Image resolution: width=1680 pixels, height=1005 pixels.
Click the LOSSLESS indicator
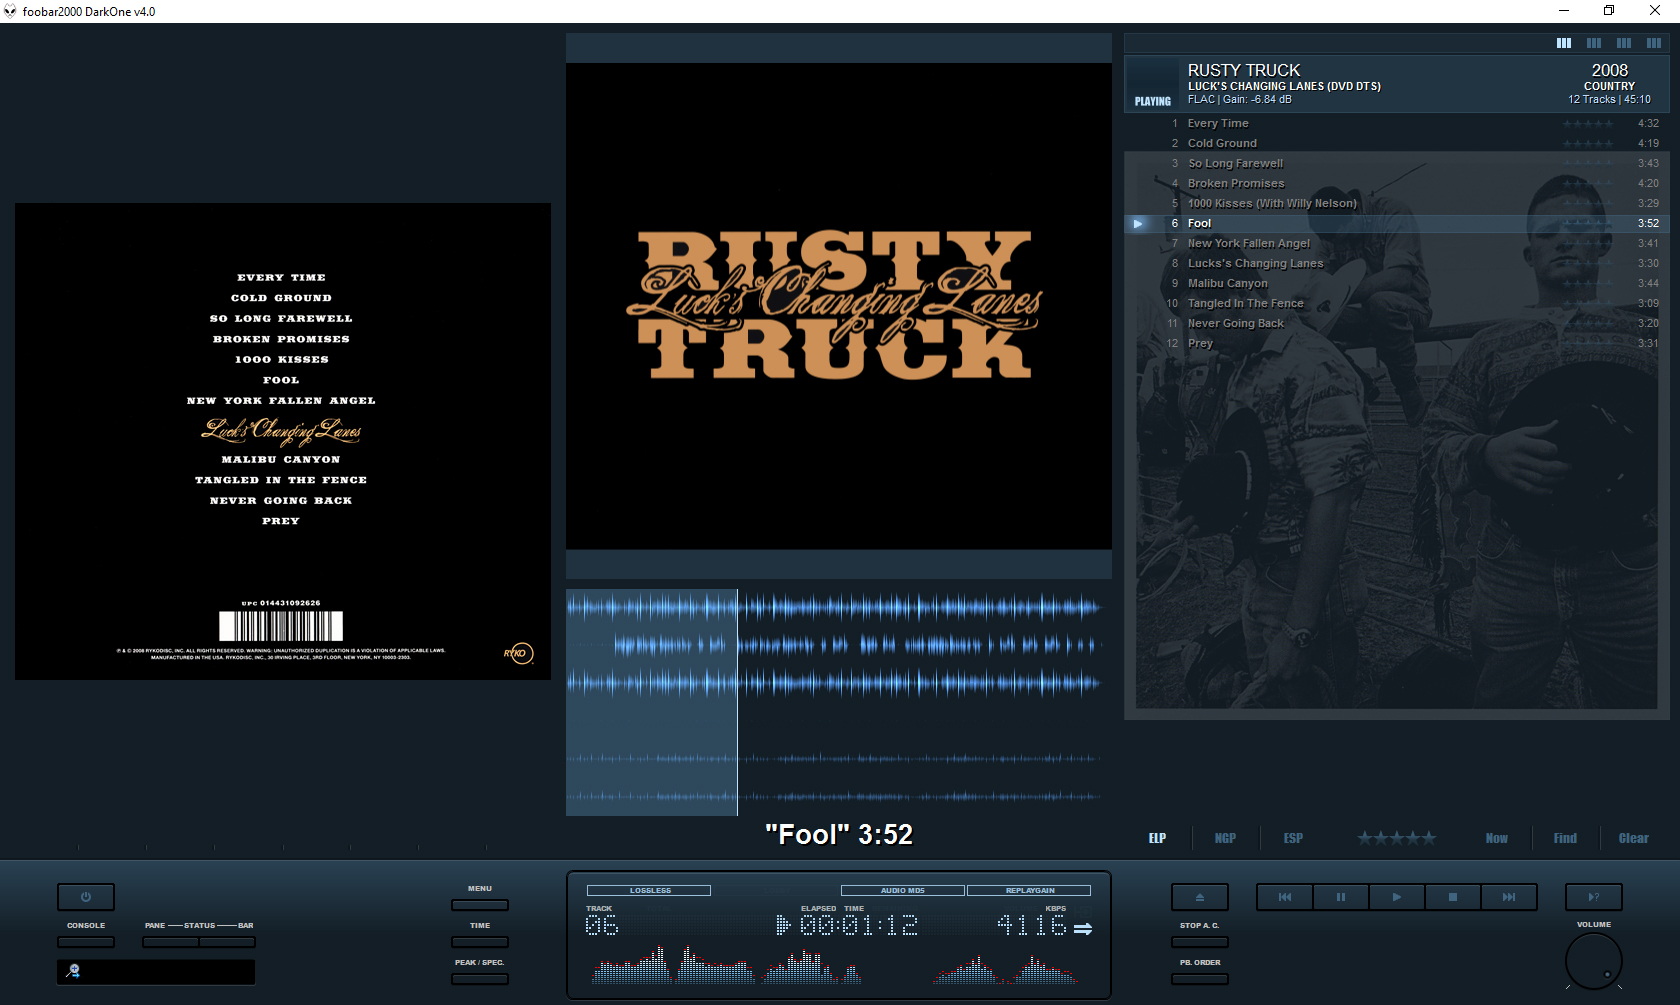click(x=649, y=890)
